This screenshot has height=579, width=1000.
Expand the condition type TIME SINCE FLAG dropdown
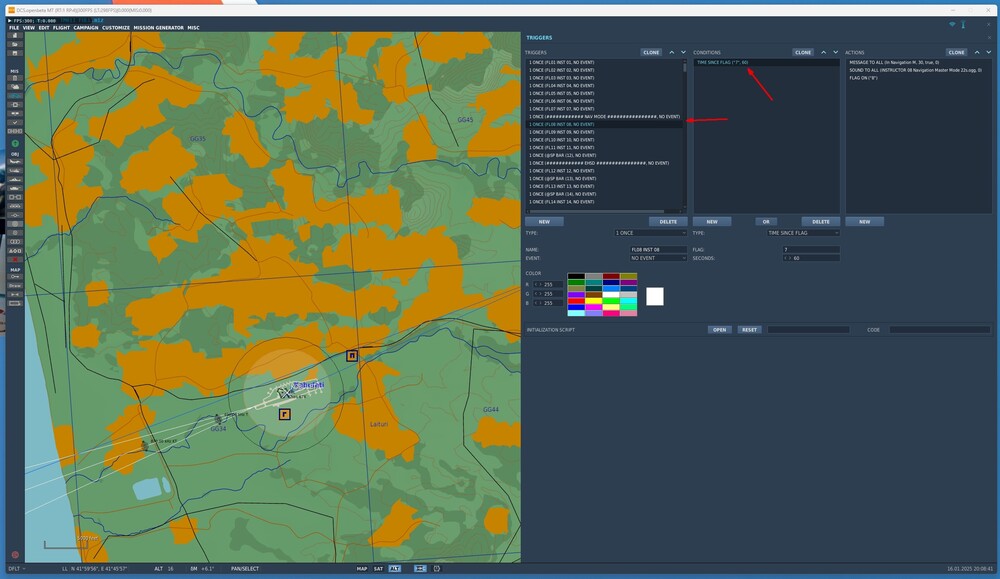point(803,233)
